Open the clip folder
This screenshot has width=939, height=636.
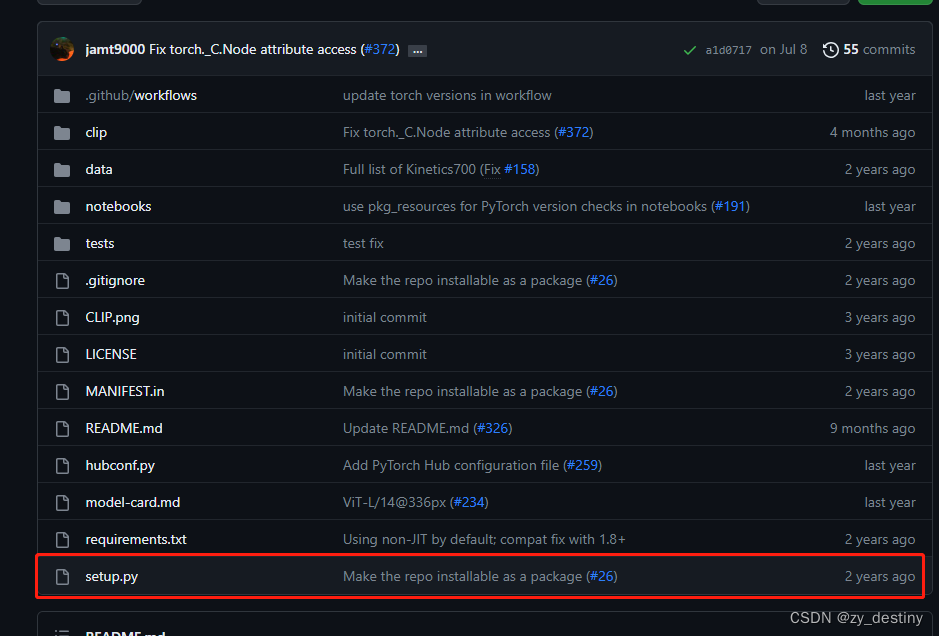coord(96,132)
